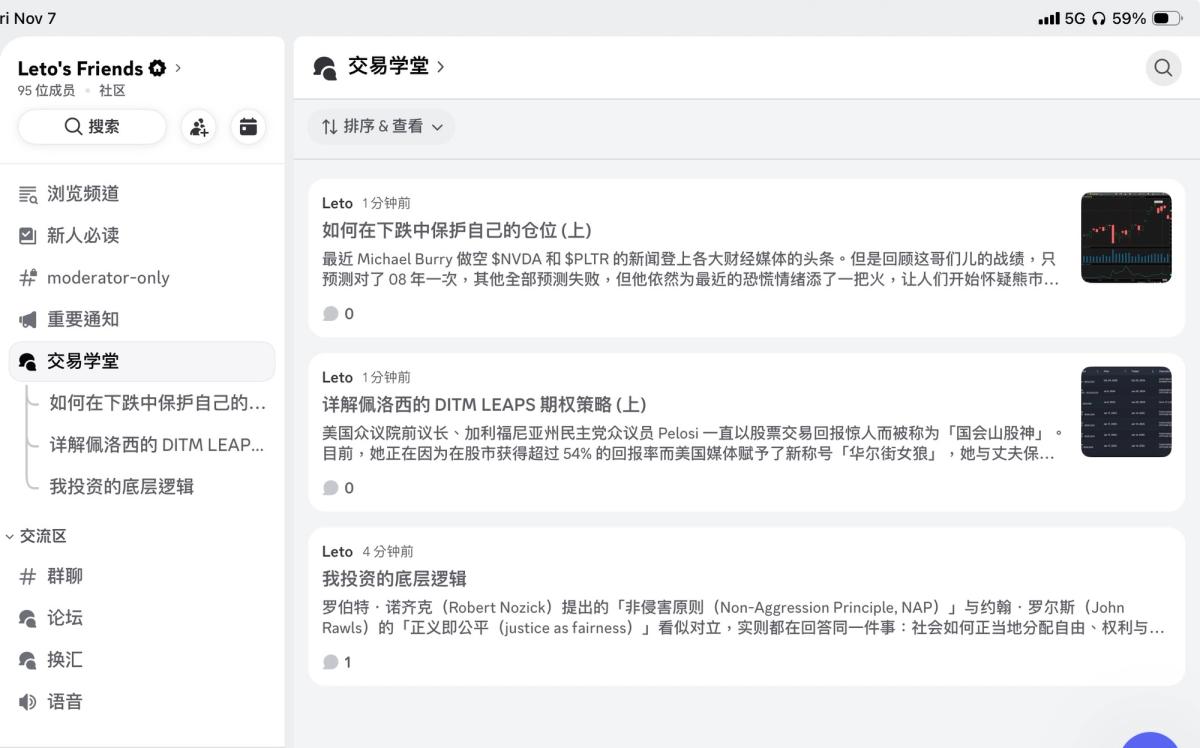Click the headphones icon in status bar
The width and height of the screenshot is (1200, 748).
click(x=1099, y=18)
